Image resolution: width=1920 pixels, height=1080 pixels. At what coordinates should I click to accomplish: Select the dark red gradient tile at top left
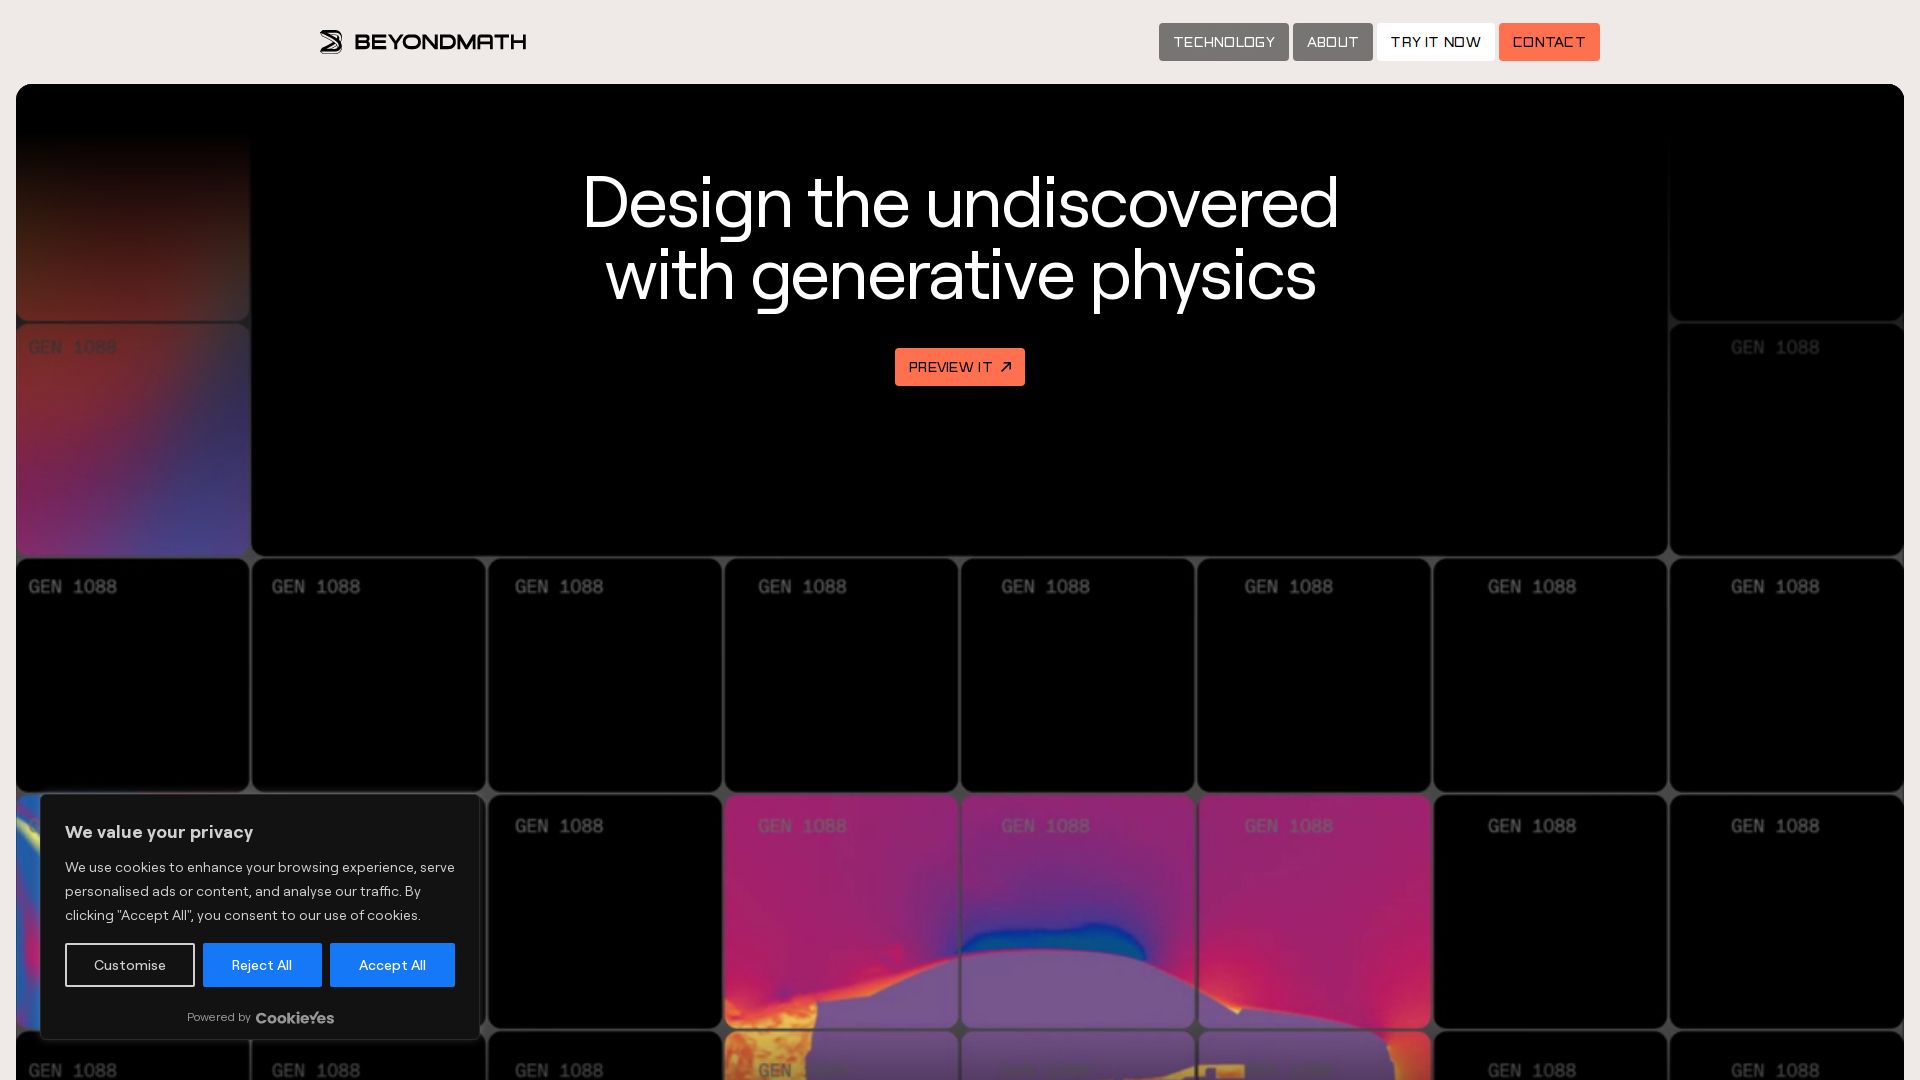pos(133,204)
